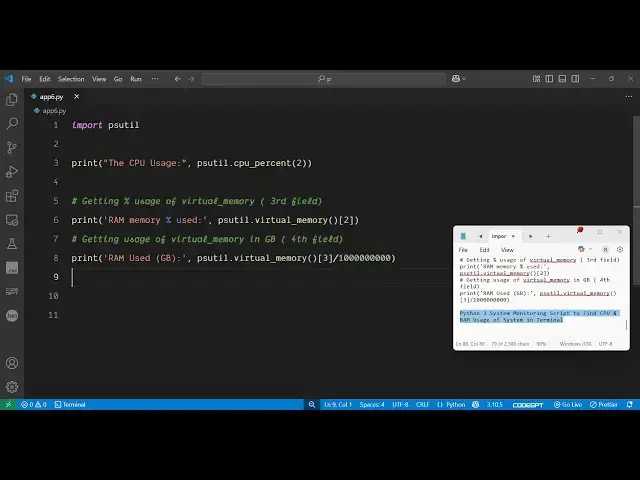Open the Testing flask view
Viewport: 640px width, 480px height.
12,244
